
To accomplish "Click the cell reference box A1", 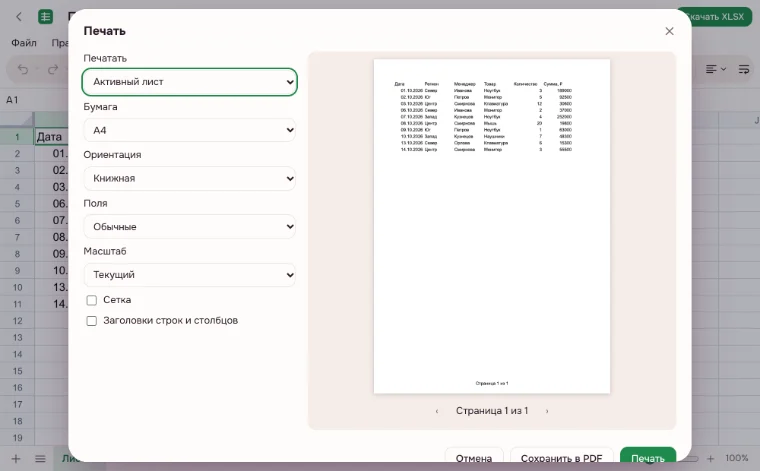I will 13,100.
